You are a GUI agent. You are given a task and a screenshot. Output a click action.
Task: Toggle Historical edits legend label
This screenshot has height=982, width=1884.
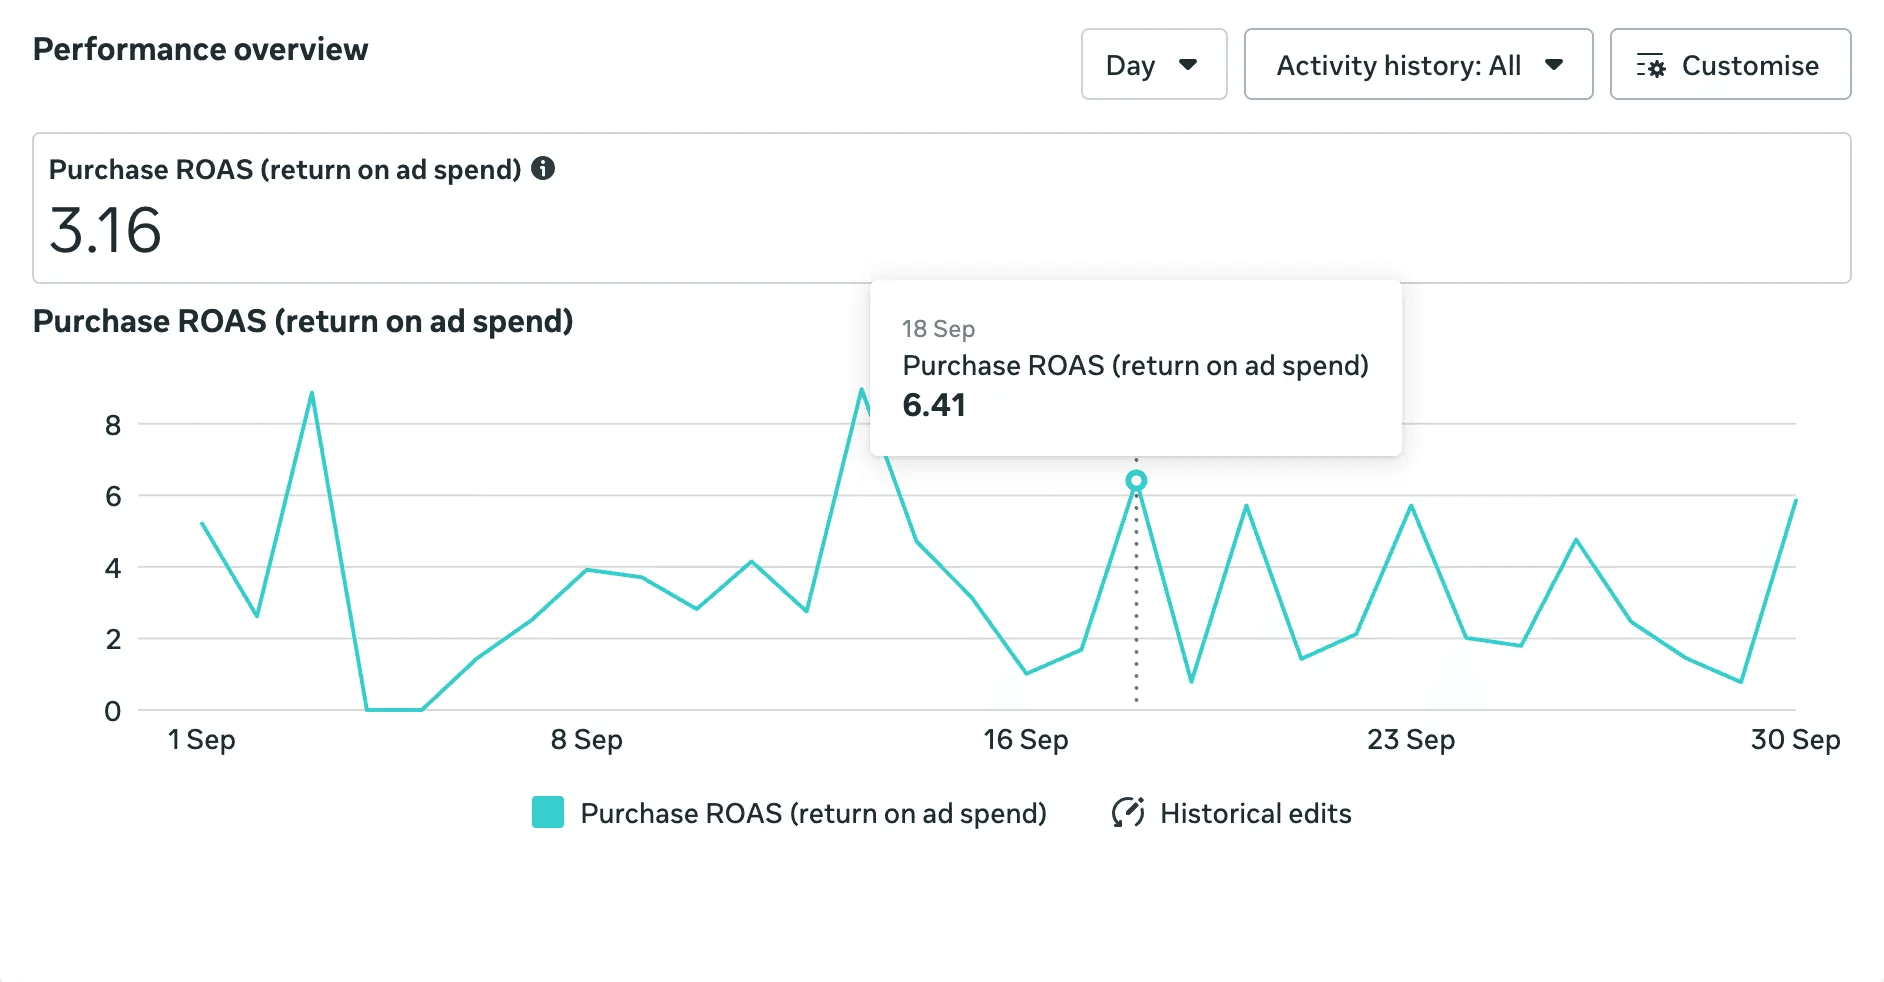click(1255, 813)
